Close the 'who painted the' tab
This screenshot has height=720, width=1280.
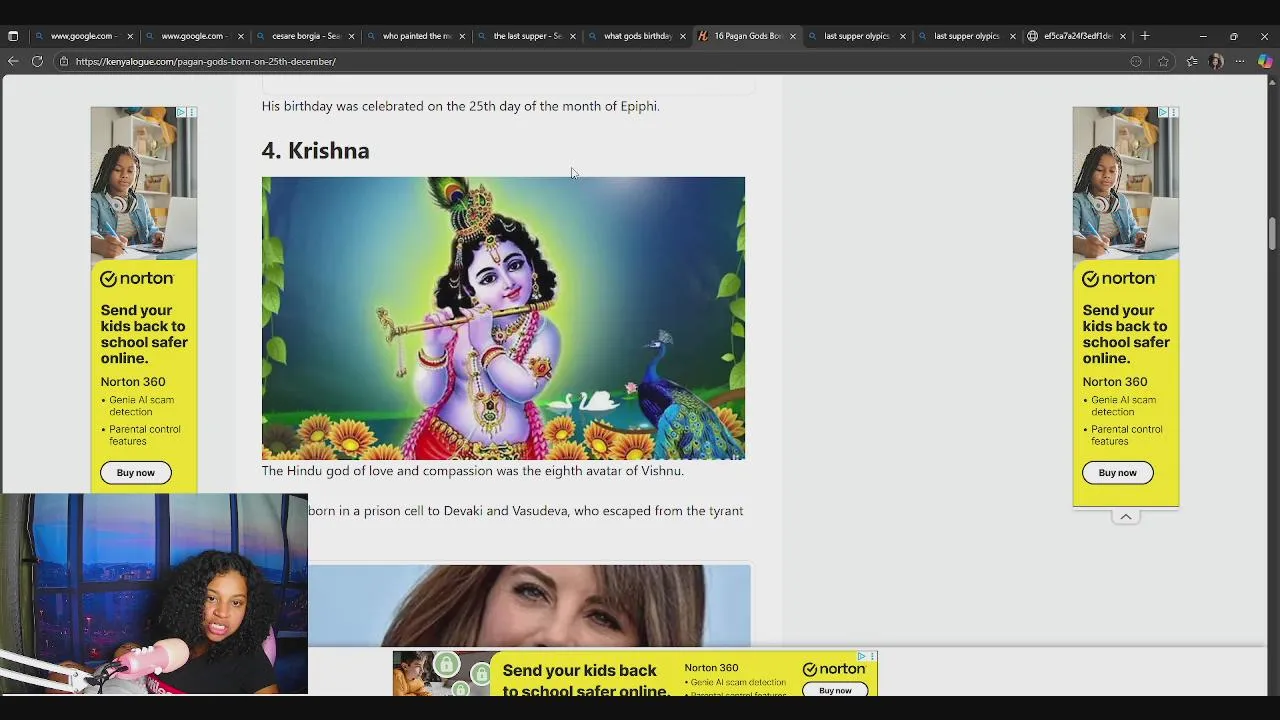tap(462, 36)
